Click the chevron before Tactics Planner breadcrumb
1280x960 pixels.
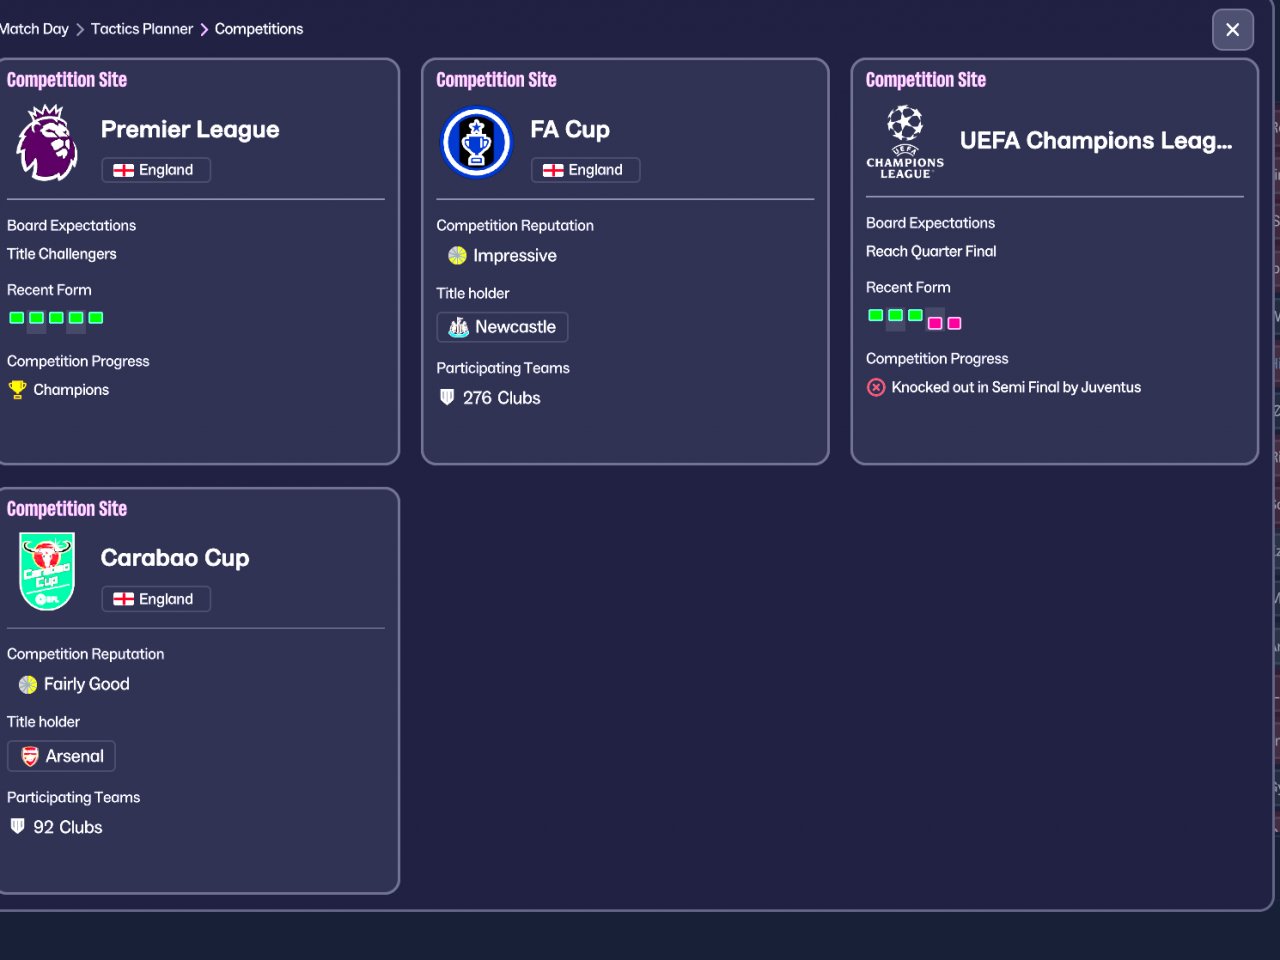click(x=80, y=30)
